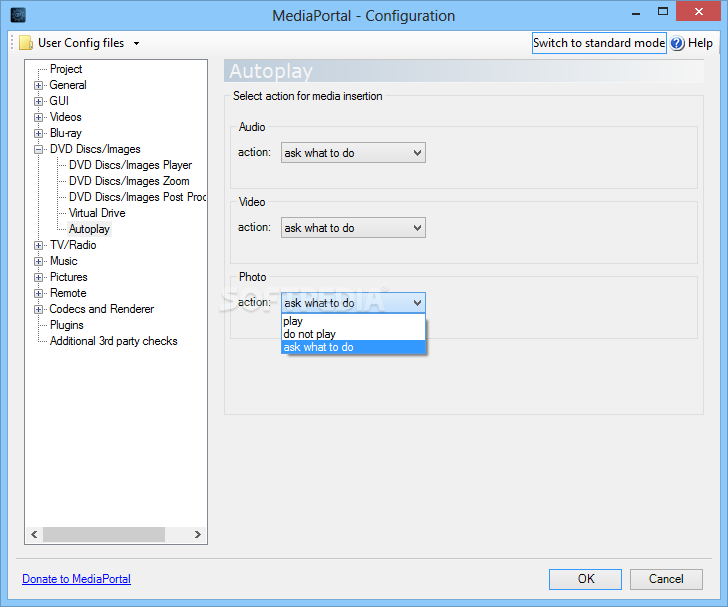Select the Codecs and Renderer label
Viewport: 728px width, 607px height.
pos(102,309)
